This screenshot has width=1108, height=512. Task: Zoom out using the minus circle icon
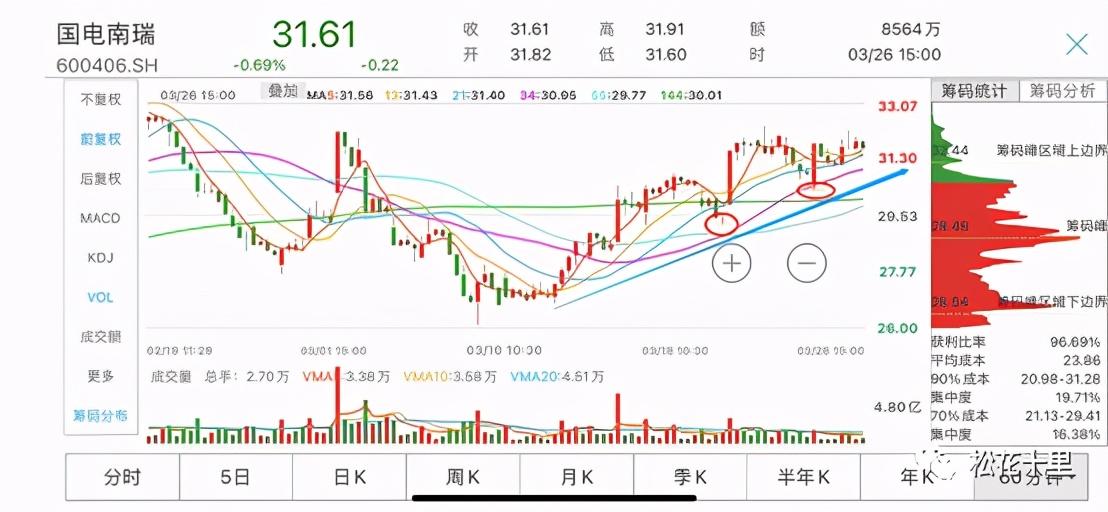pyautogui.click(x=806, y=263)
